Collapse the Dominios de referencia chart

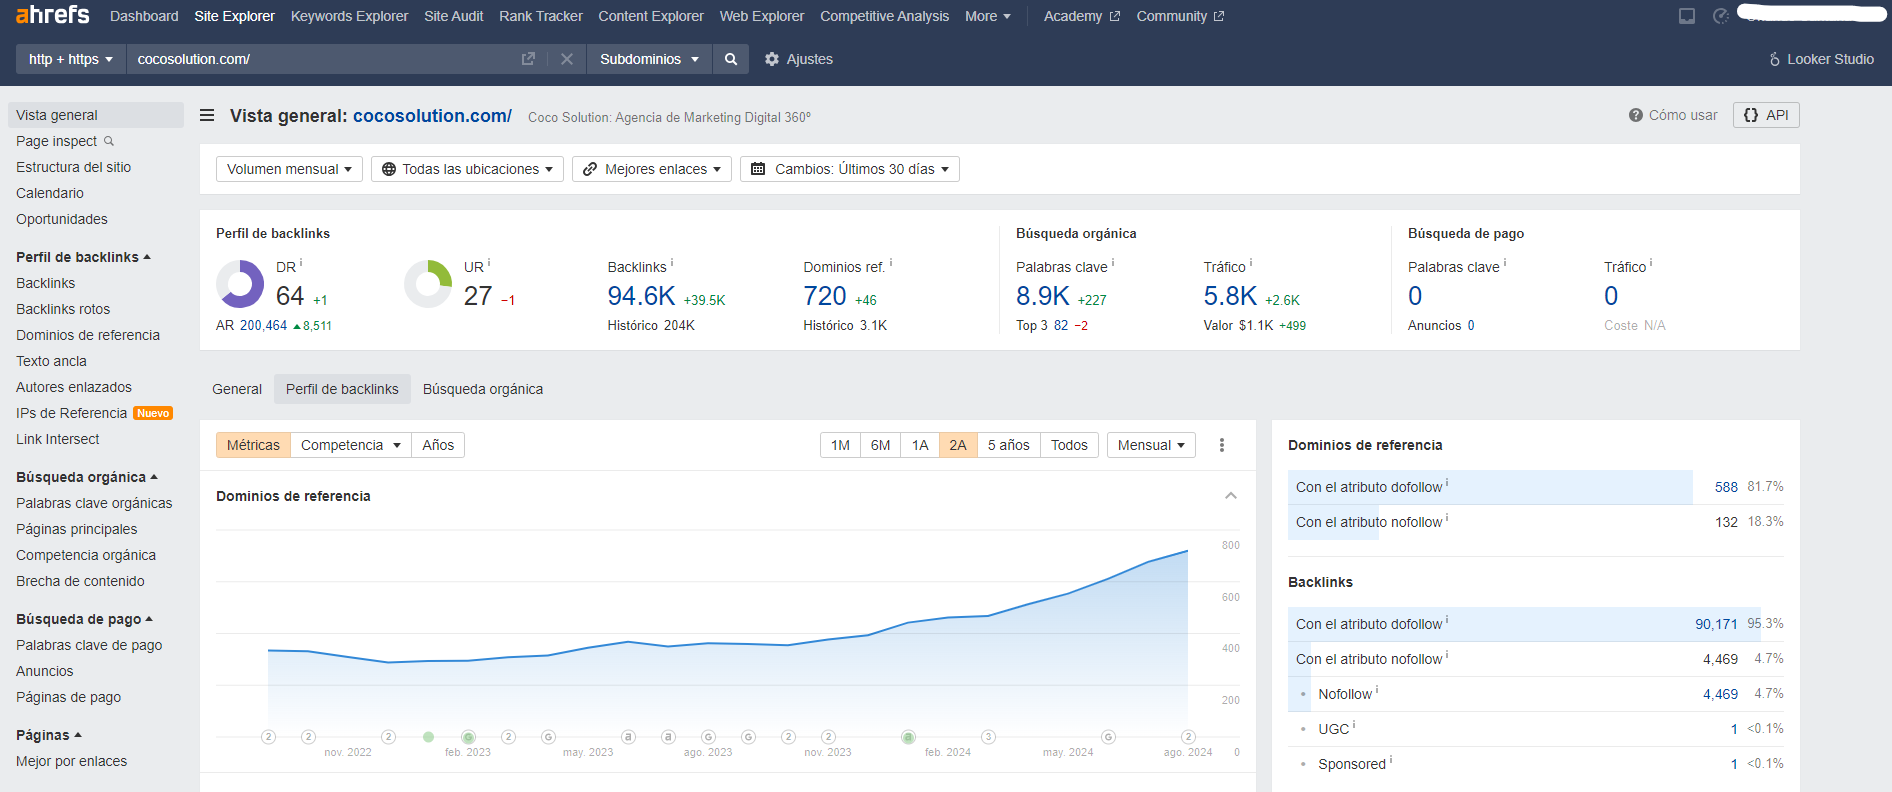(1231, 496)
